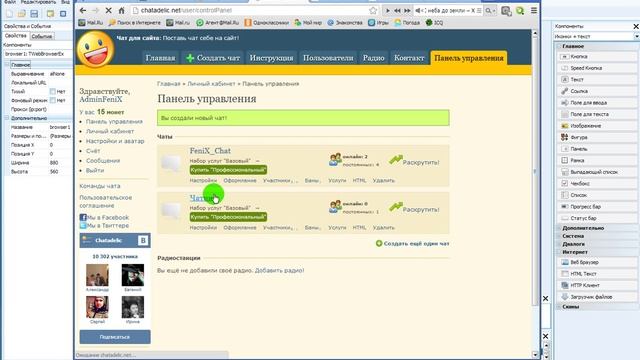The width and height of the screenshot is (640, 360).
Task: Switch to the Свойства tab
Action: coord(16,36)
